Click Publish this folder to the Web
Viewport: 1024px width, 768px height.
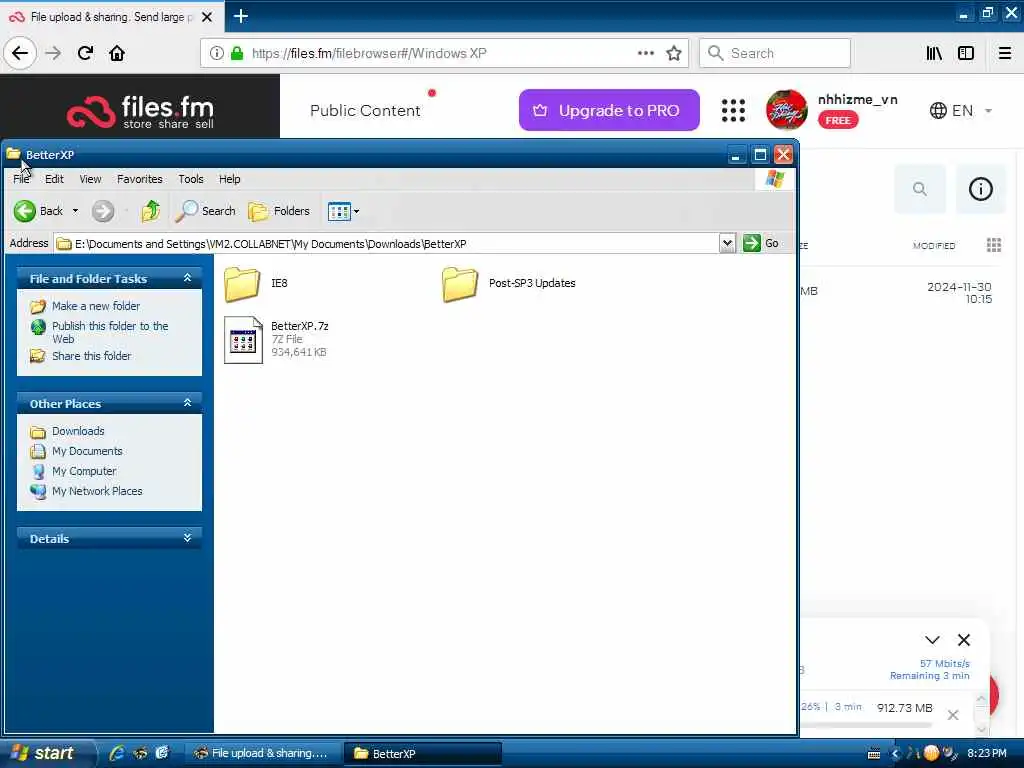coord(110,332)
